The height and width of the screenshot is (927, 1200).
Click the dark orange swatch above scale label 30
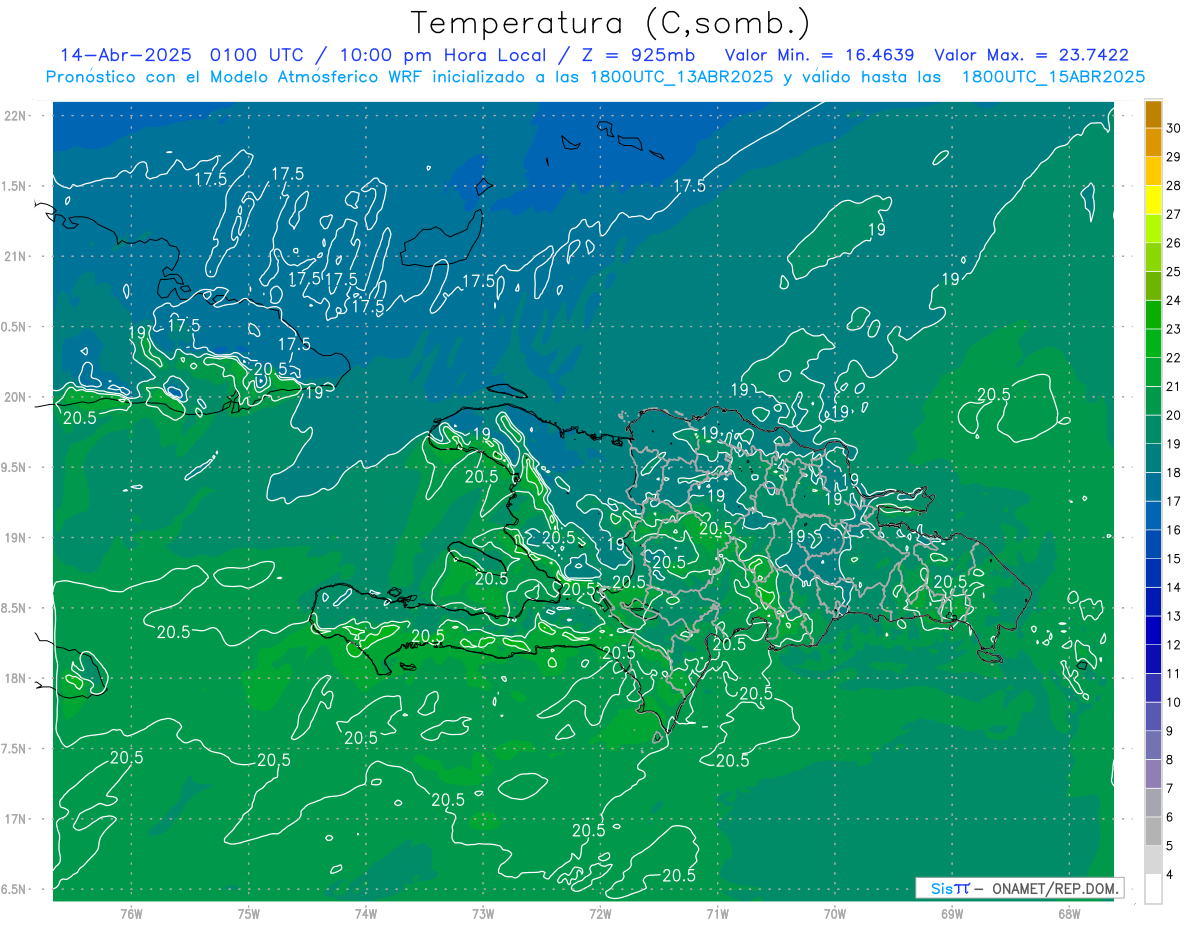click(x=1153, y=115)
